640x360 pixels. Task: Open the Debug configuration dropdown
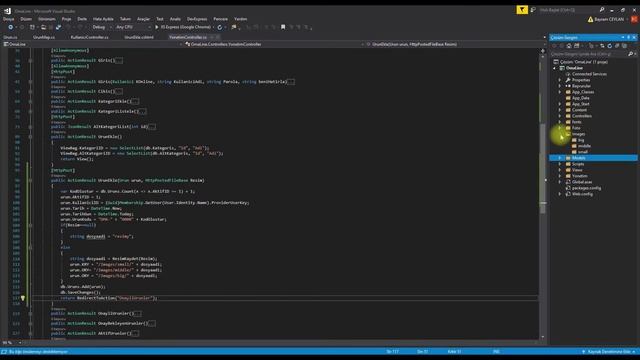click(102, 27)
